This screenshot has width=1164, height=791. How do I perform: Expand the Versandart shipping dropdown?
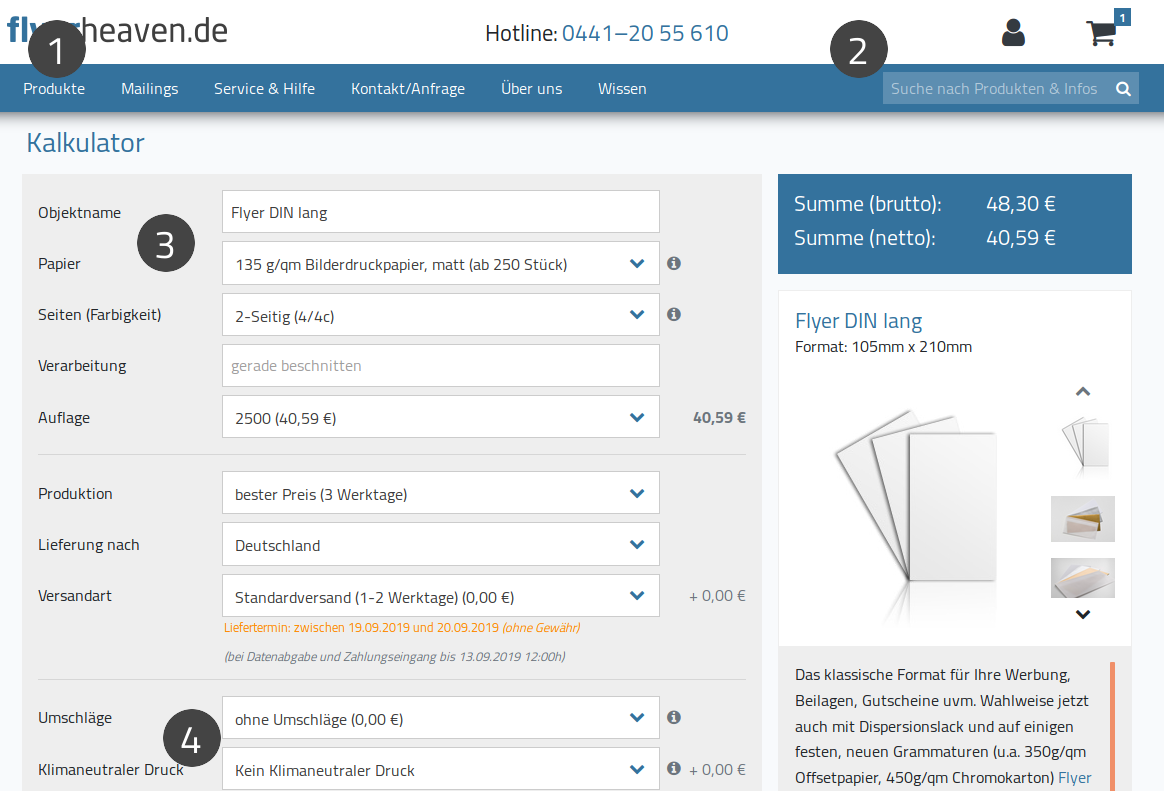(440, 596)
